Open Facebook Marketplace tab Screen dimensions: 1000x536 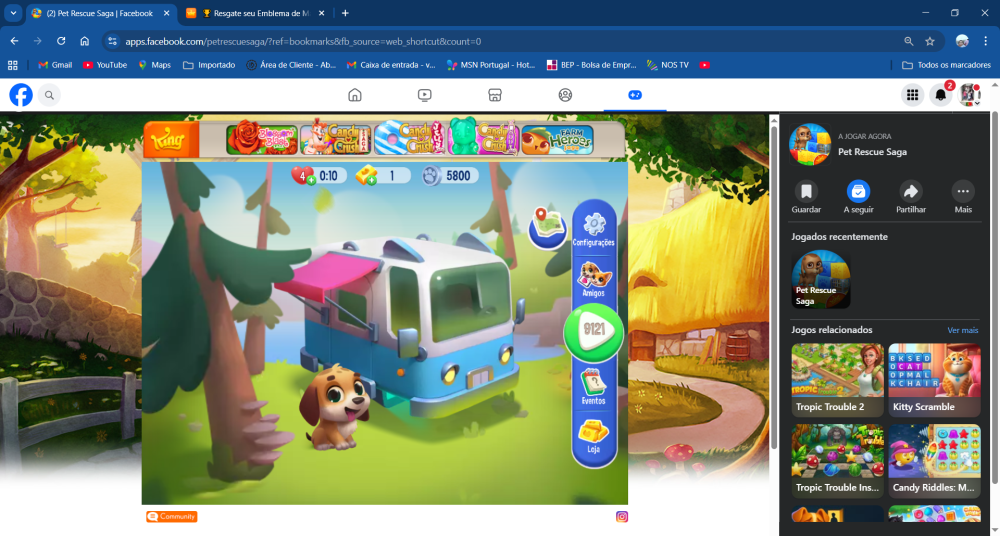coord(495,95)
